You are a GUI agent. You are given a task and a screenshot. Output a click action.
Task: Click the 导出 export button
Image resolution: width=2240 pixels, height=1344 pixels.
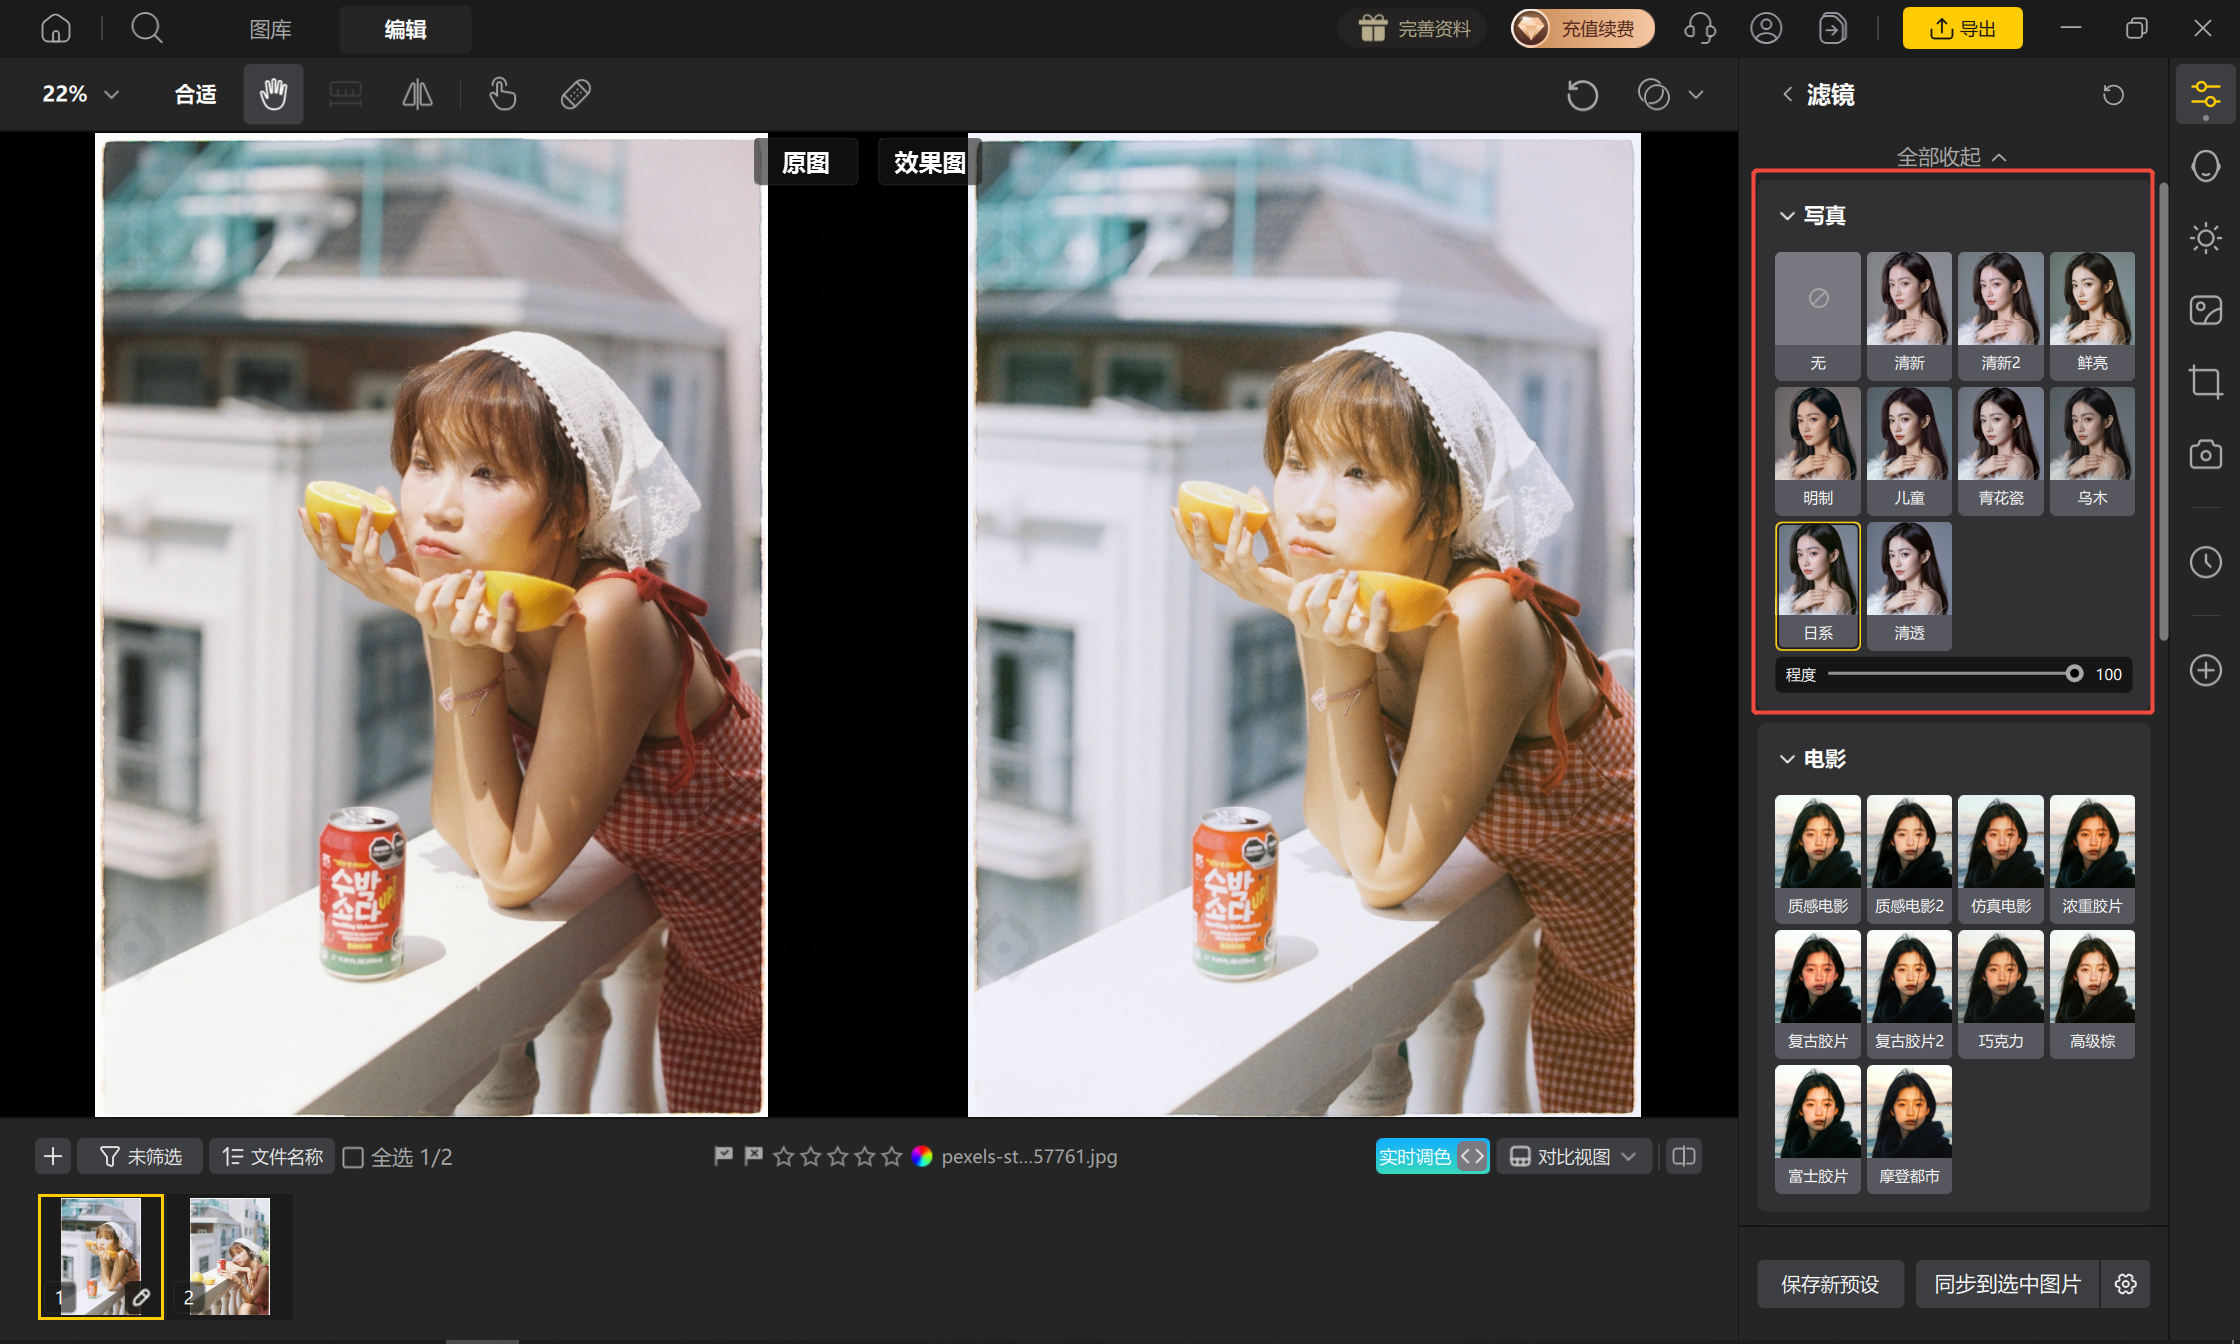[x=1962, y=29]
